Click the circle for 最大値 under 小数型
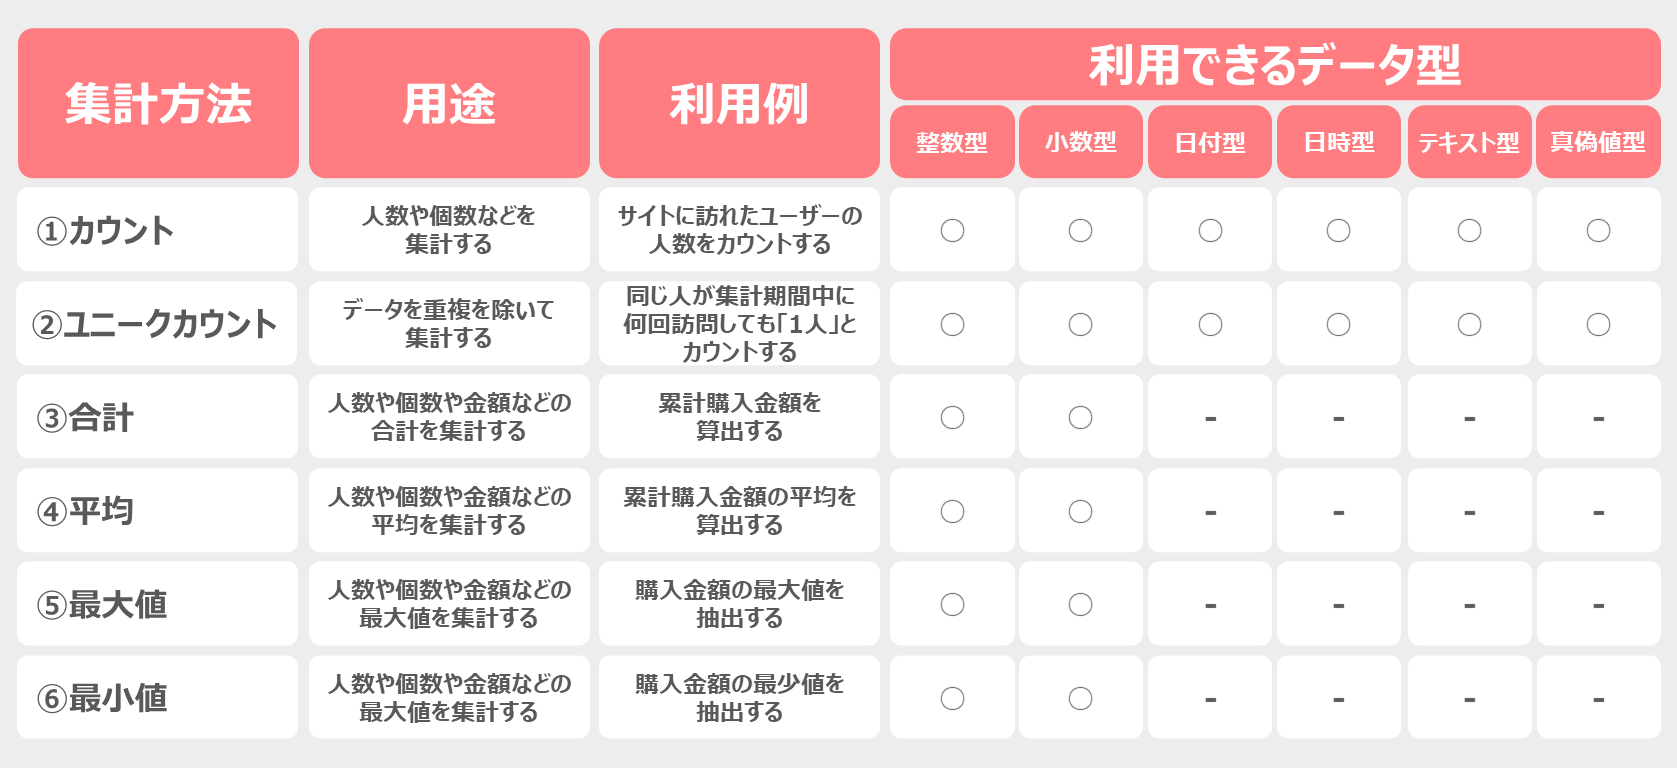 (x=1080, y=604)
